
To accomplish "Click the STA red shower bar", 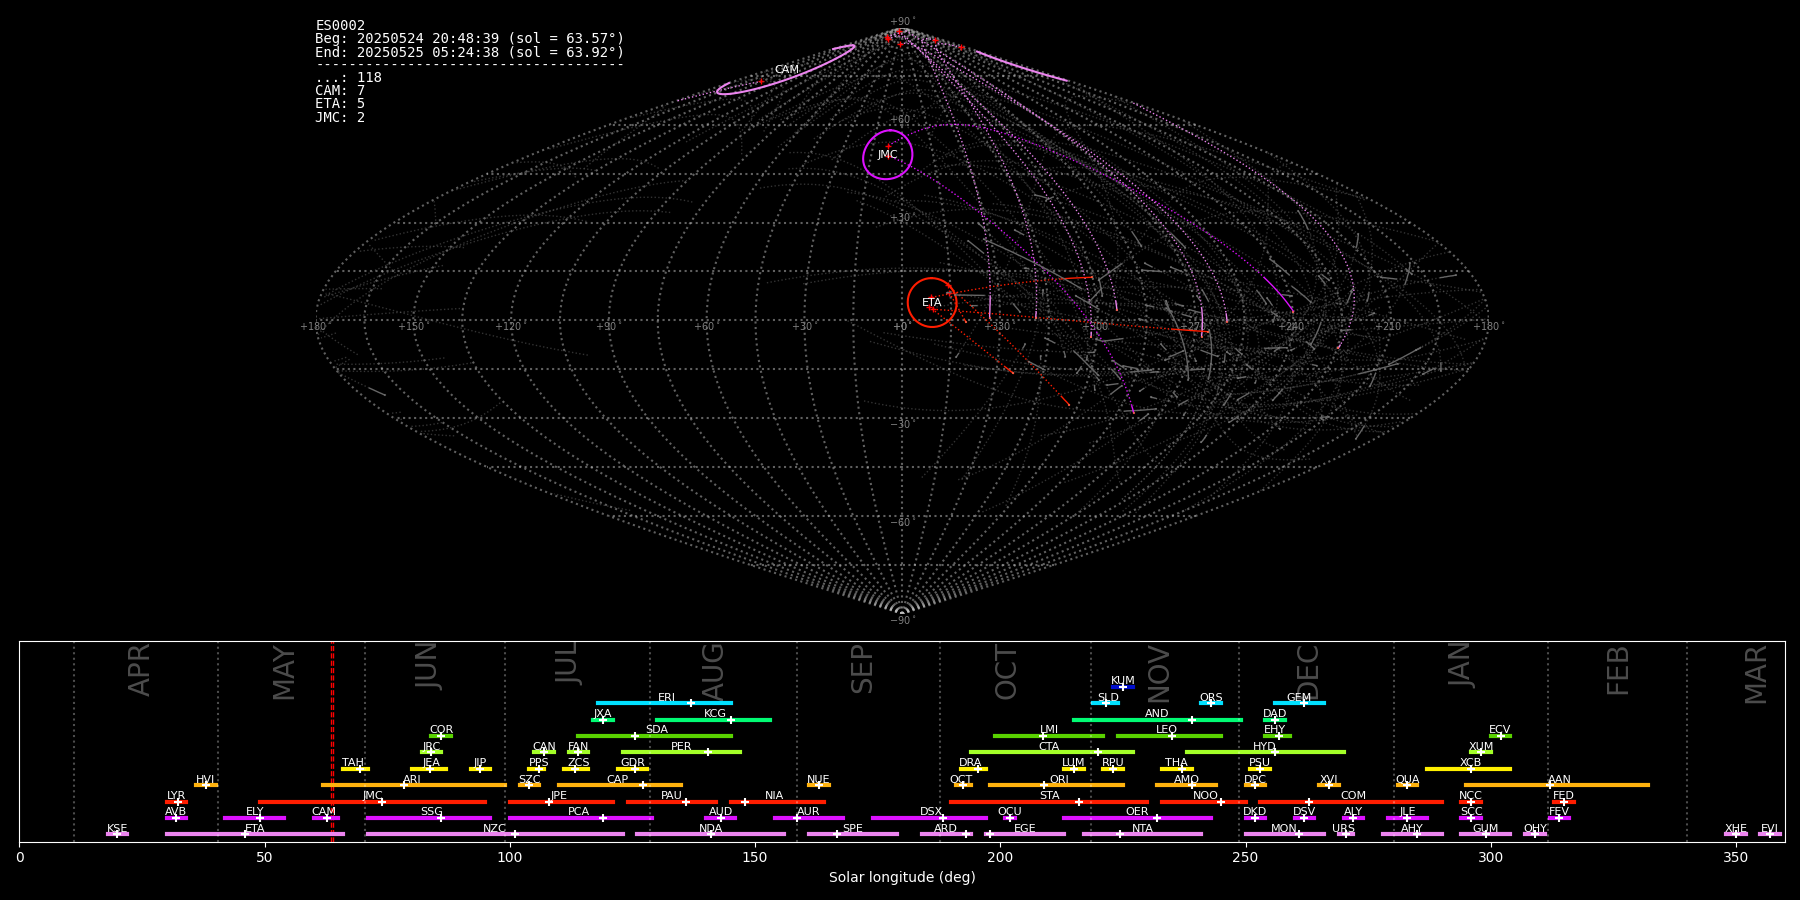I will (x=1049, y=802).
